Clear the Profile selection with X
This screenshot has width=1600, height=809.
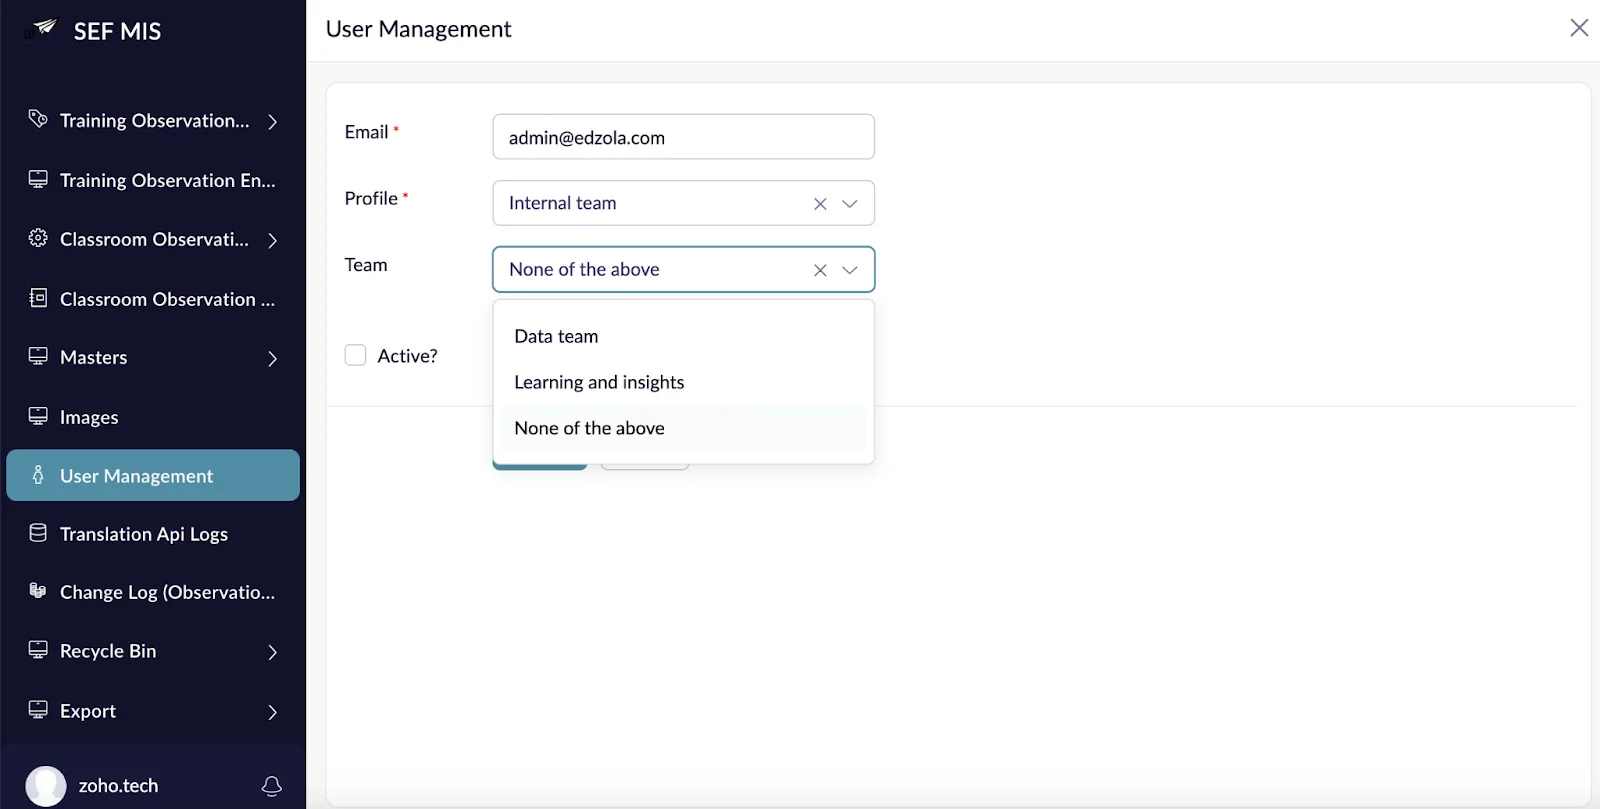tap(820, 204)
